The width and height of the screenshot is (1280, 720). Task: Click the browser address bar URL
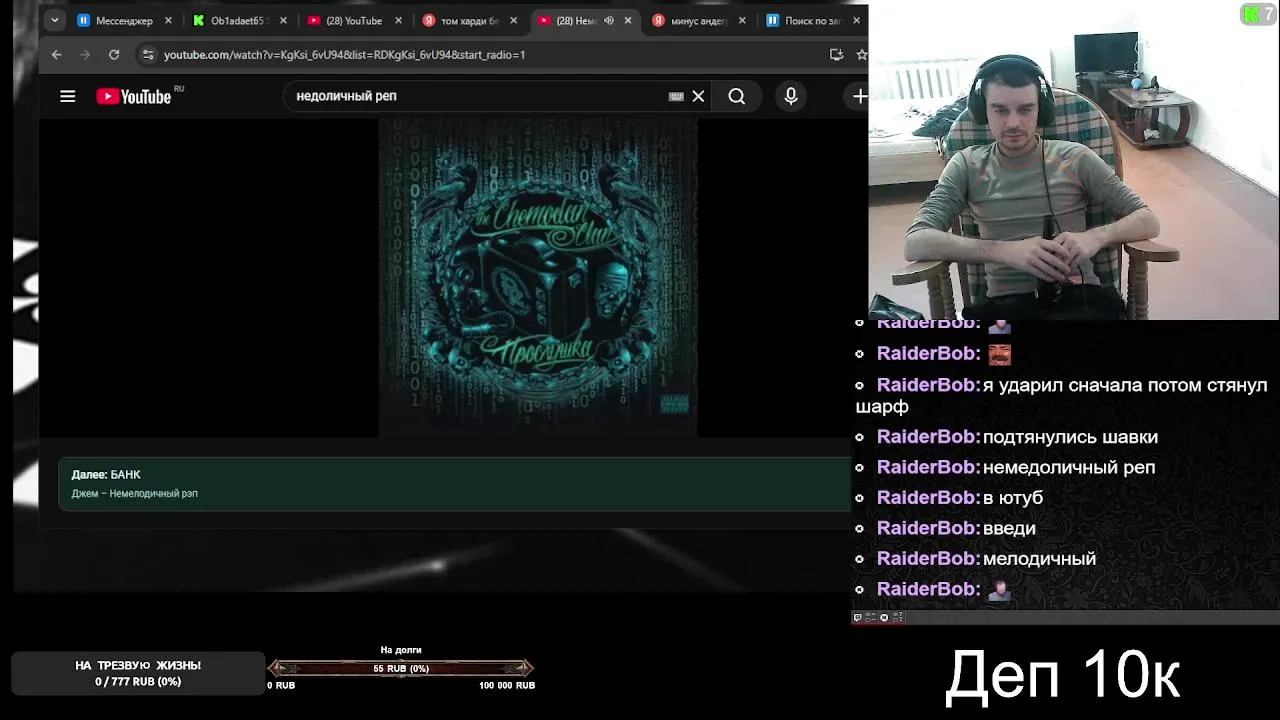tap(344, 55)
